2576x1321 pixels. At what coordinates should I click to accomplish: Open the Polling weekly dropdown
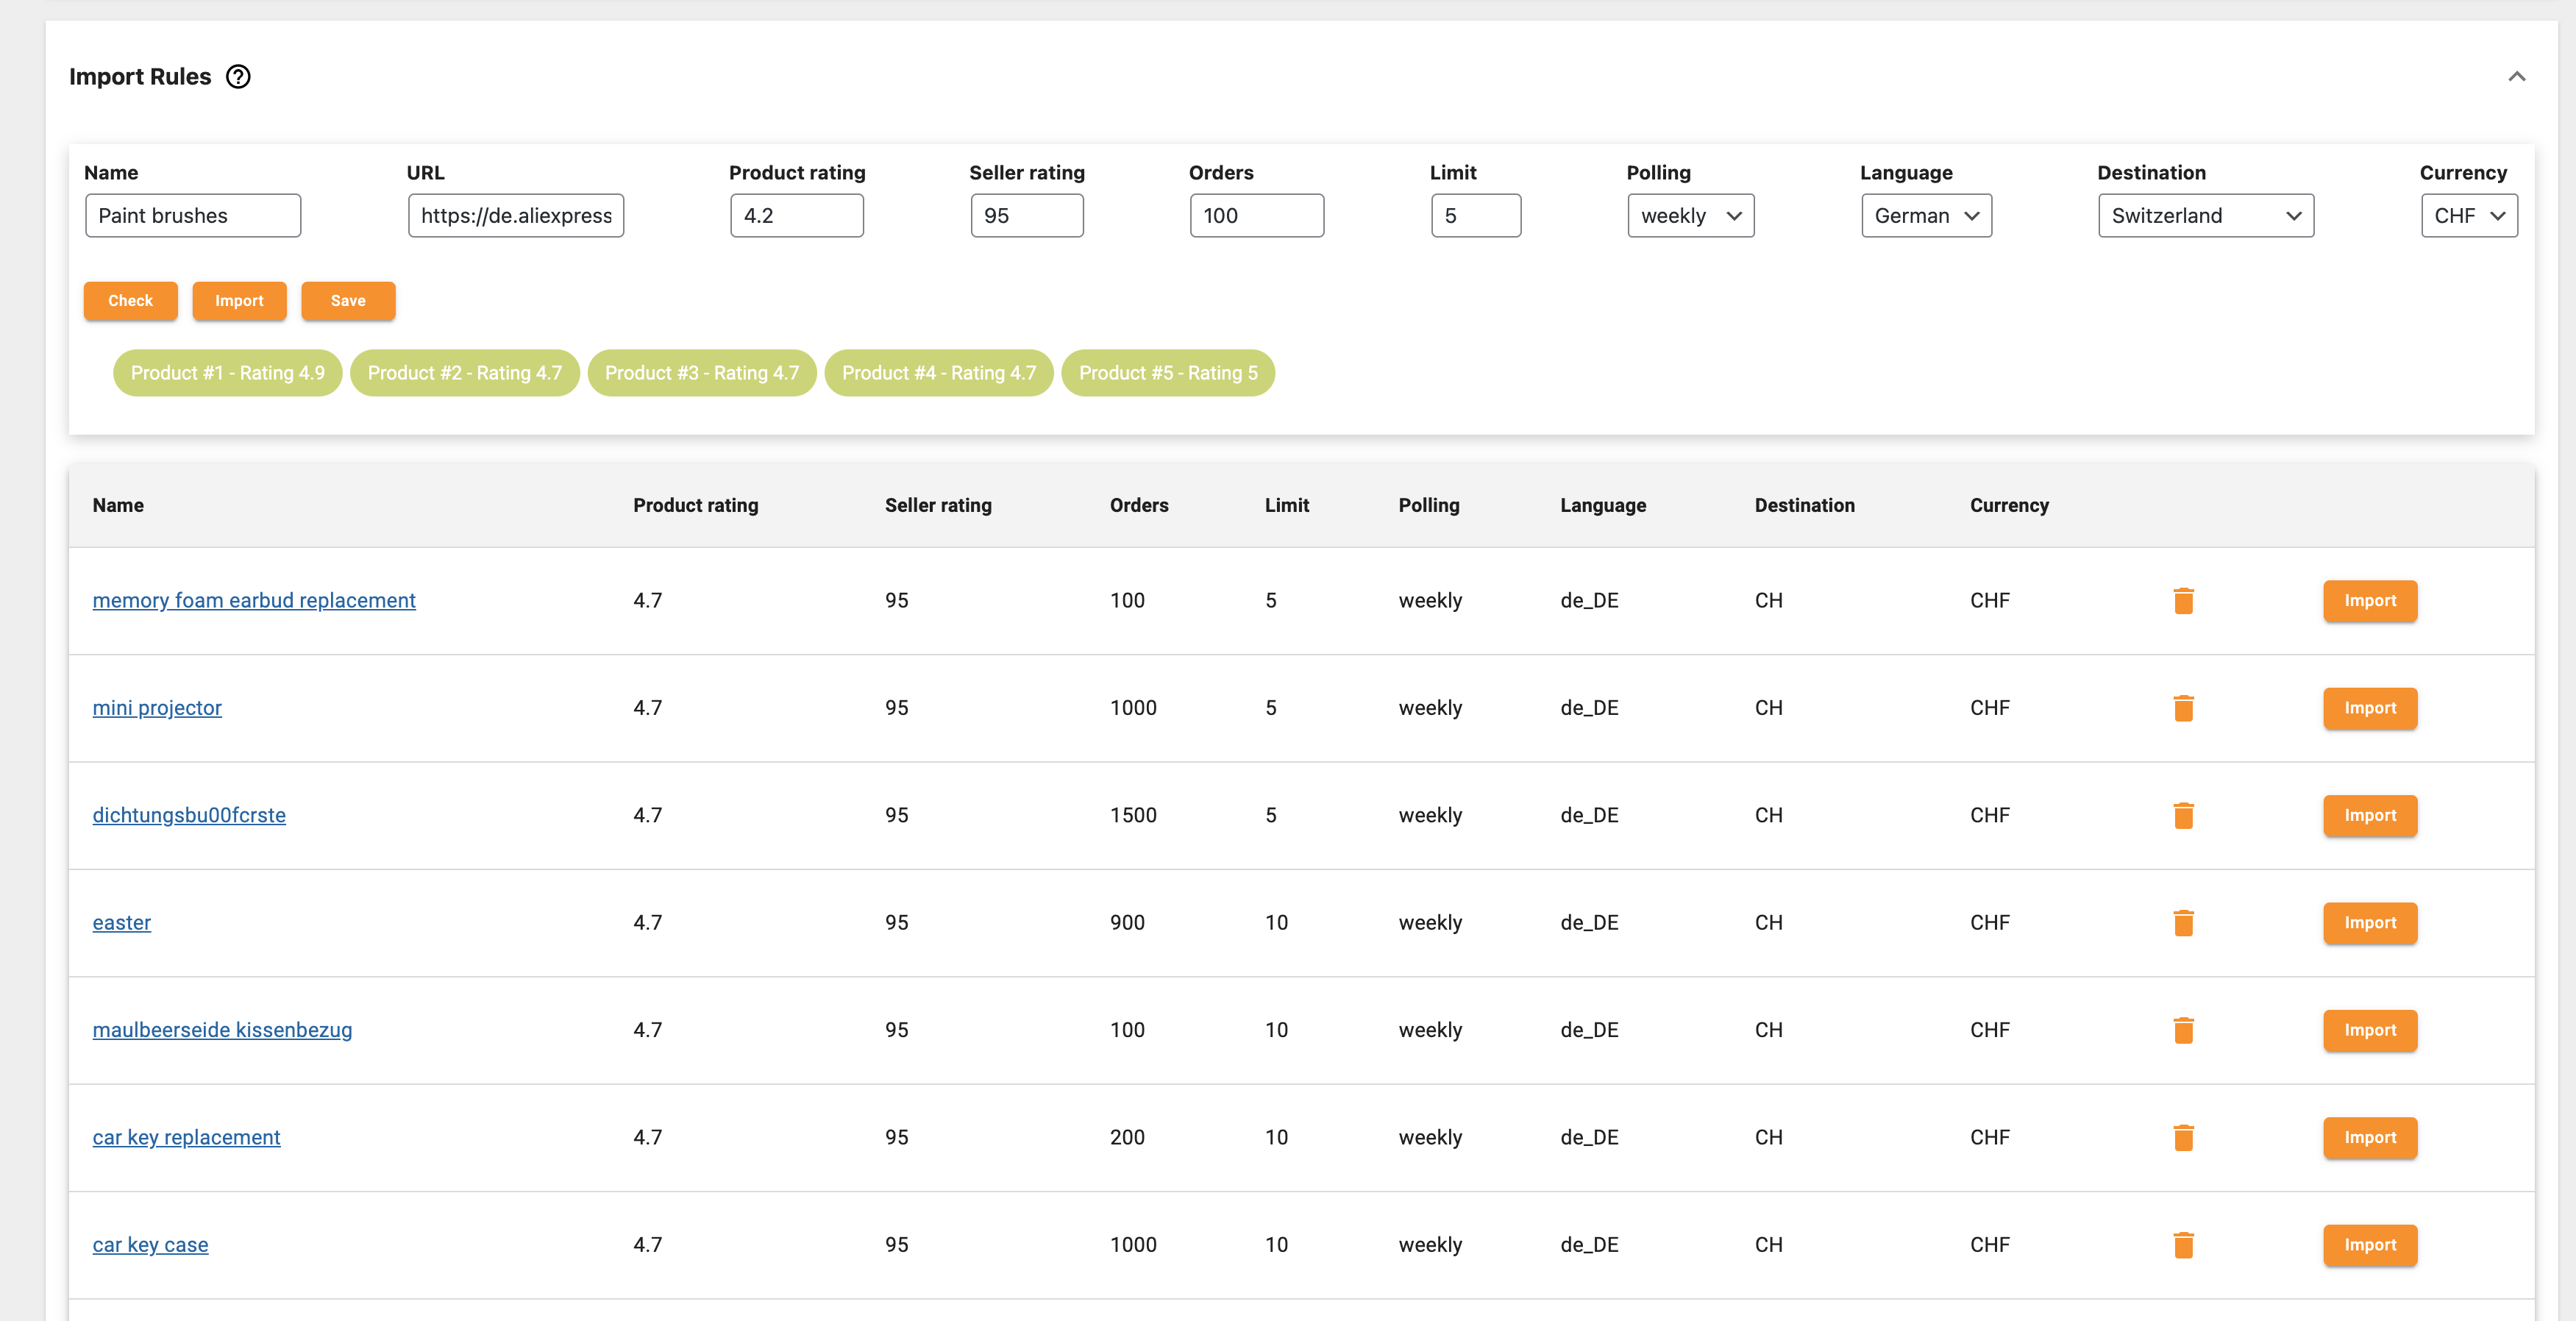pos(1690,216)
